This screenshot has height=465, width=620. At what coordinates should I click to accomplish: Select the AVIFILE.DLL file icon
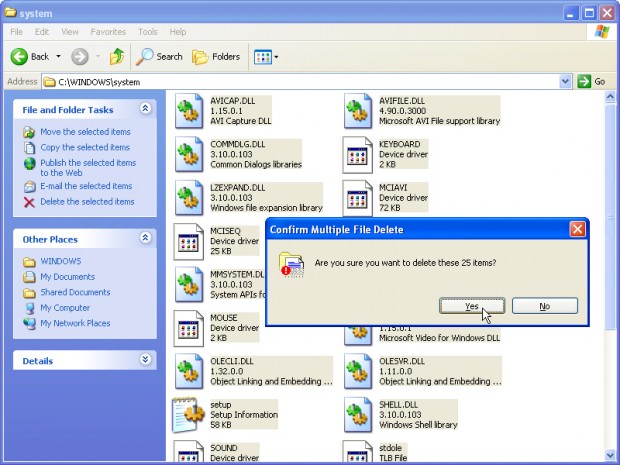[x=358, y=111]
